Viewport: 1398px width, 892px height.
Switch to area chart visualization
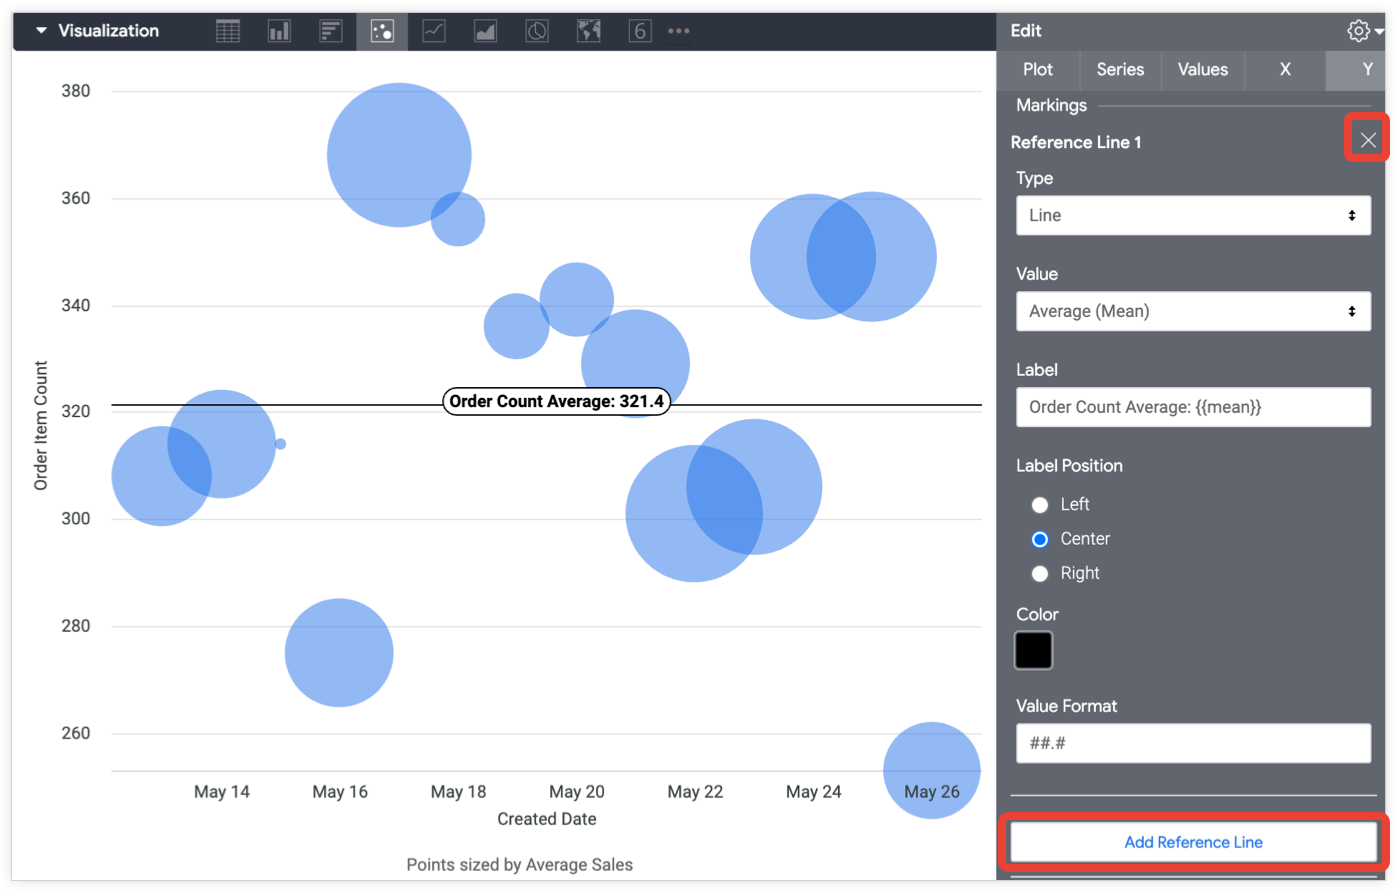point(485,31)
